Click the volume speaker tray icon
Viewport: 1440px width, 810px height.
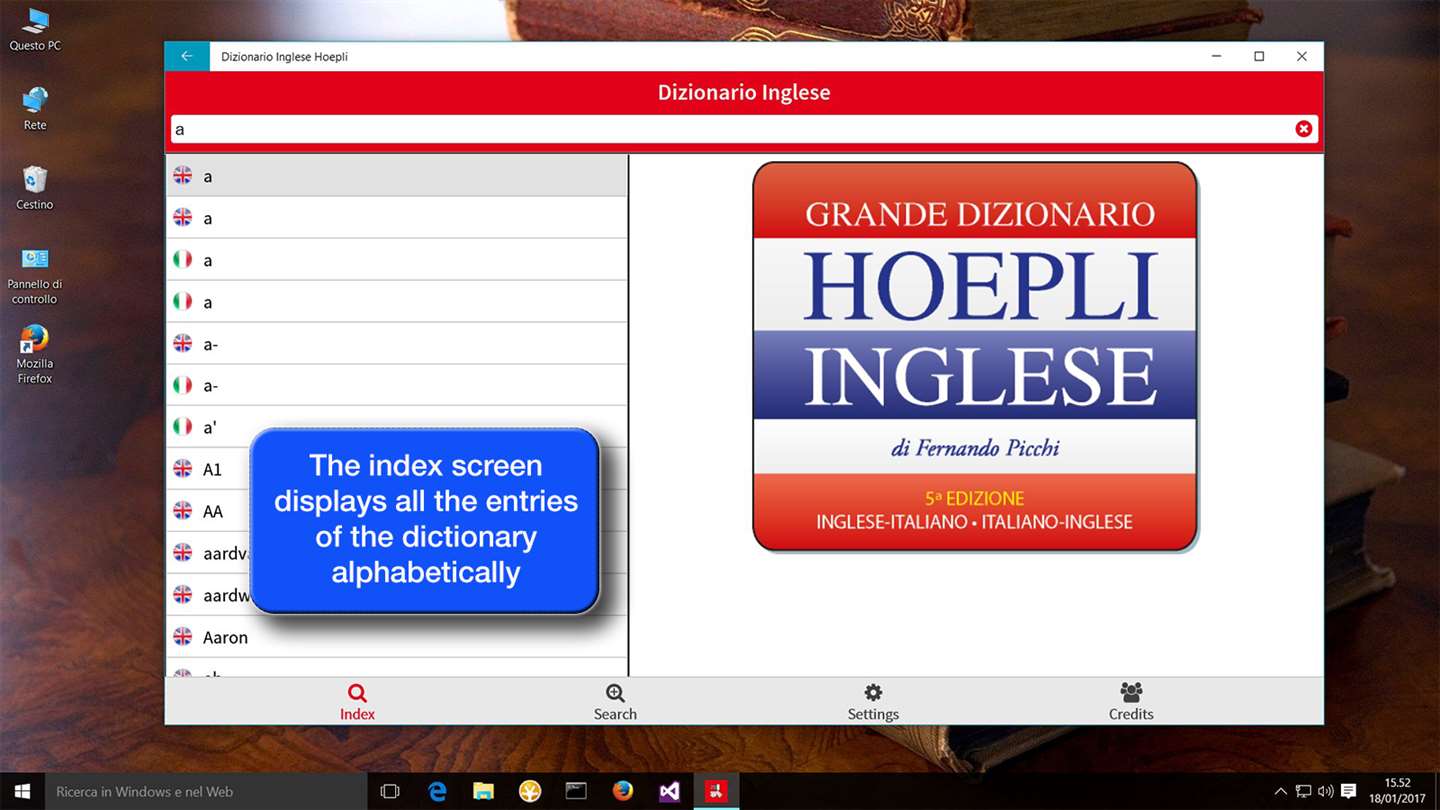click(x=1325, y=791)
